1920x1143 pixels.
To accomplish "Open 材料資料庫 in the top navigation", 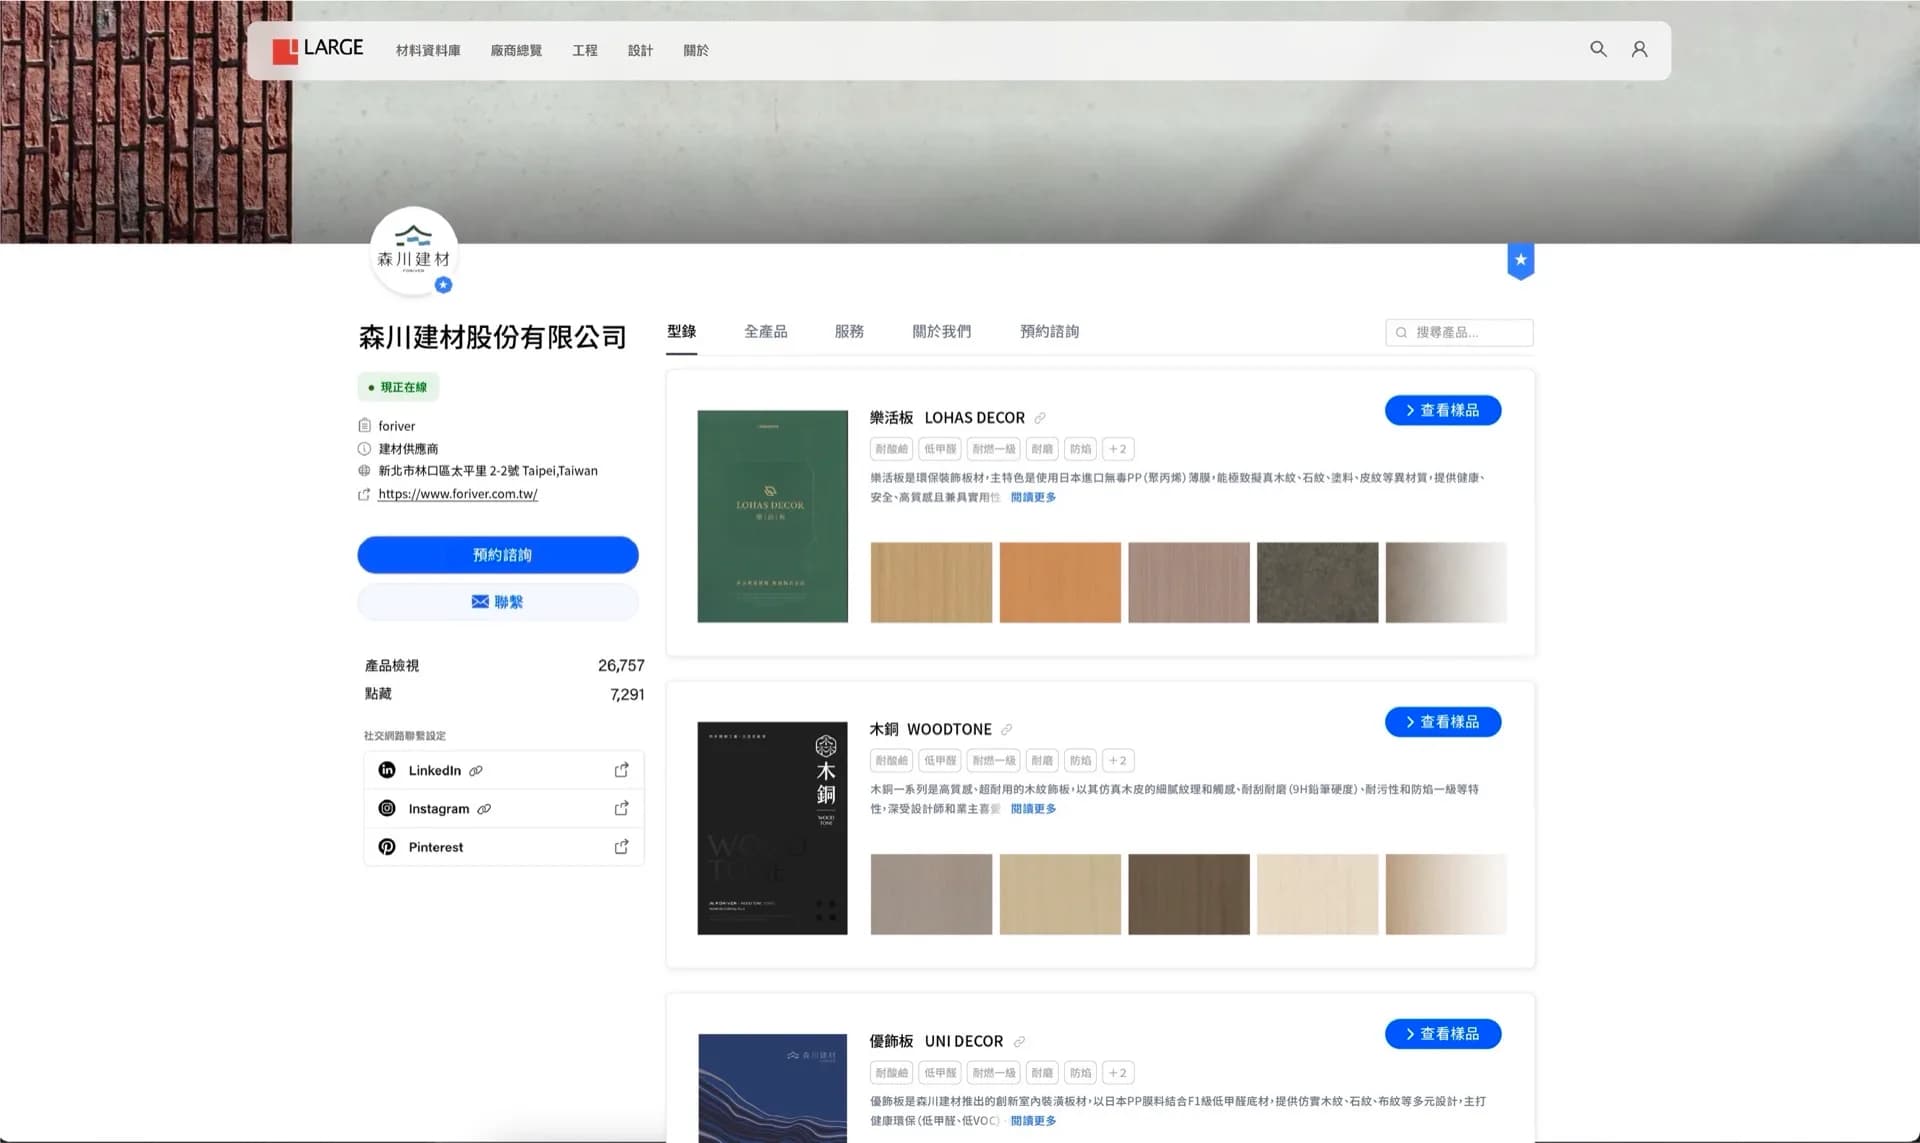I will [428, 50].
